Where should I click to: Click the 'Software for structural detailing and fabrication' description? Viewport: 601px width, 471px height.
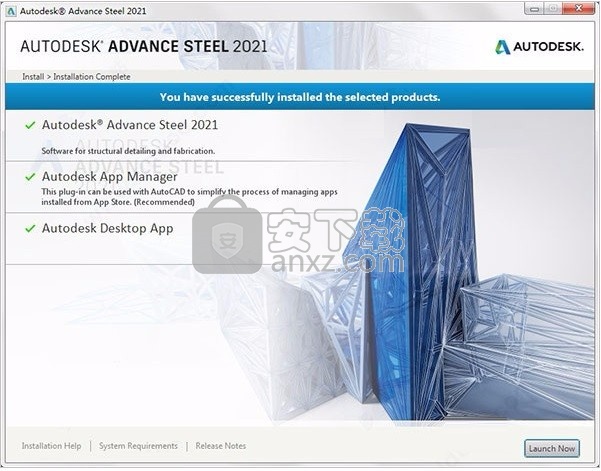click(x=128, y=151)
